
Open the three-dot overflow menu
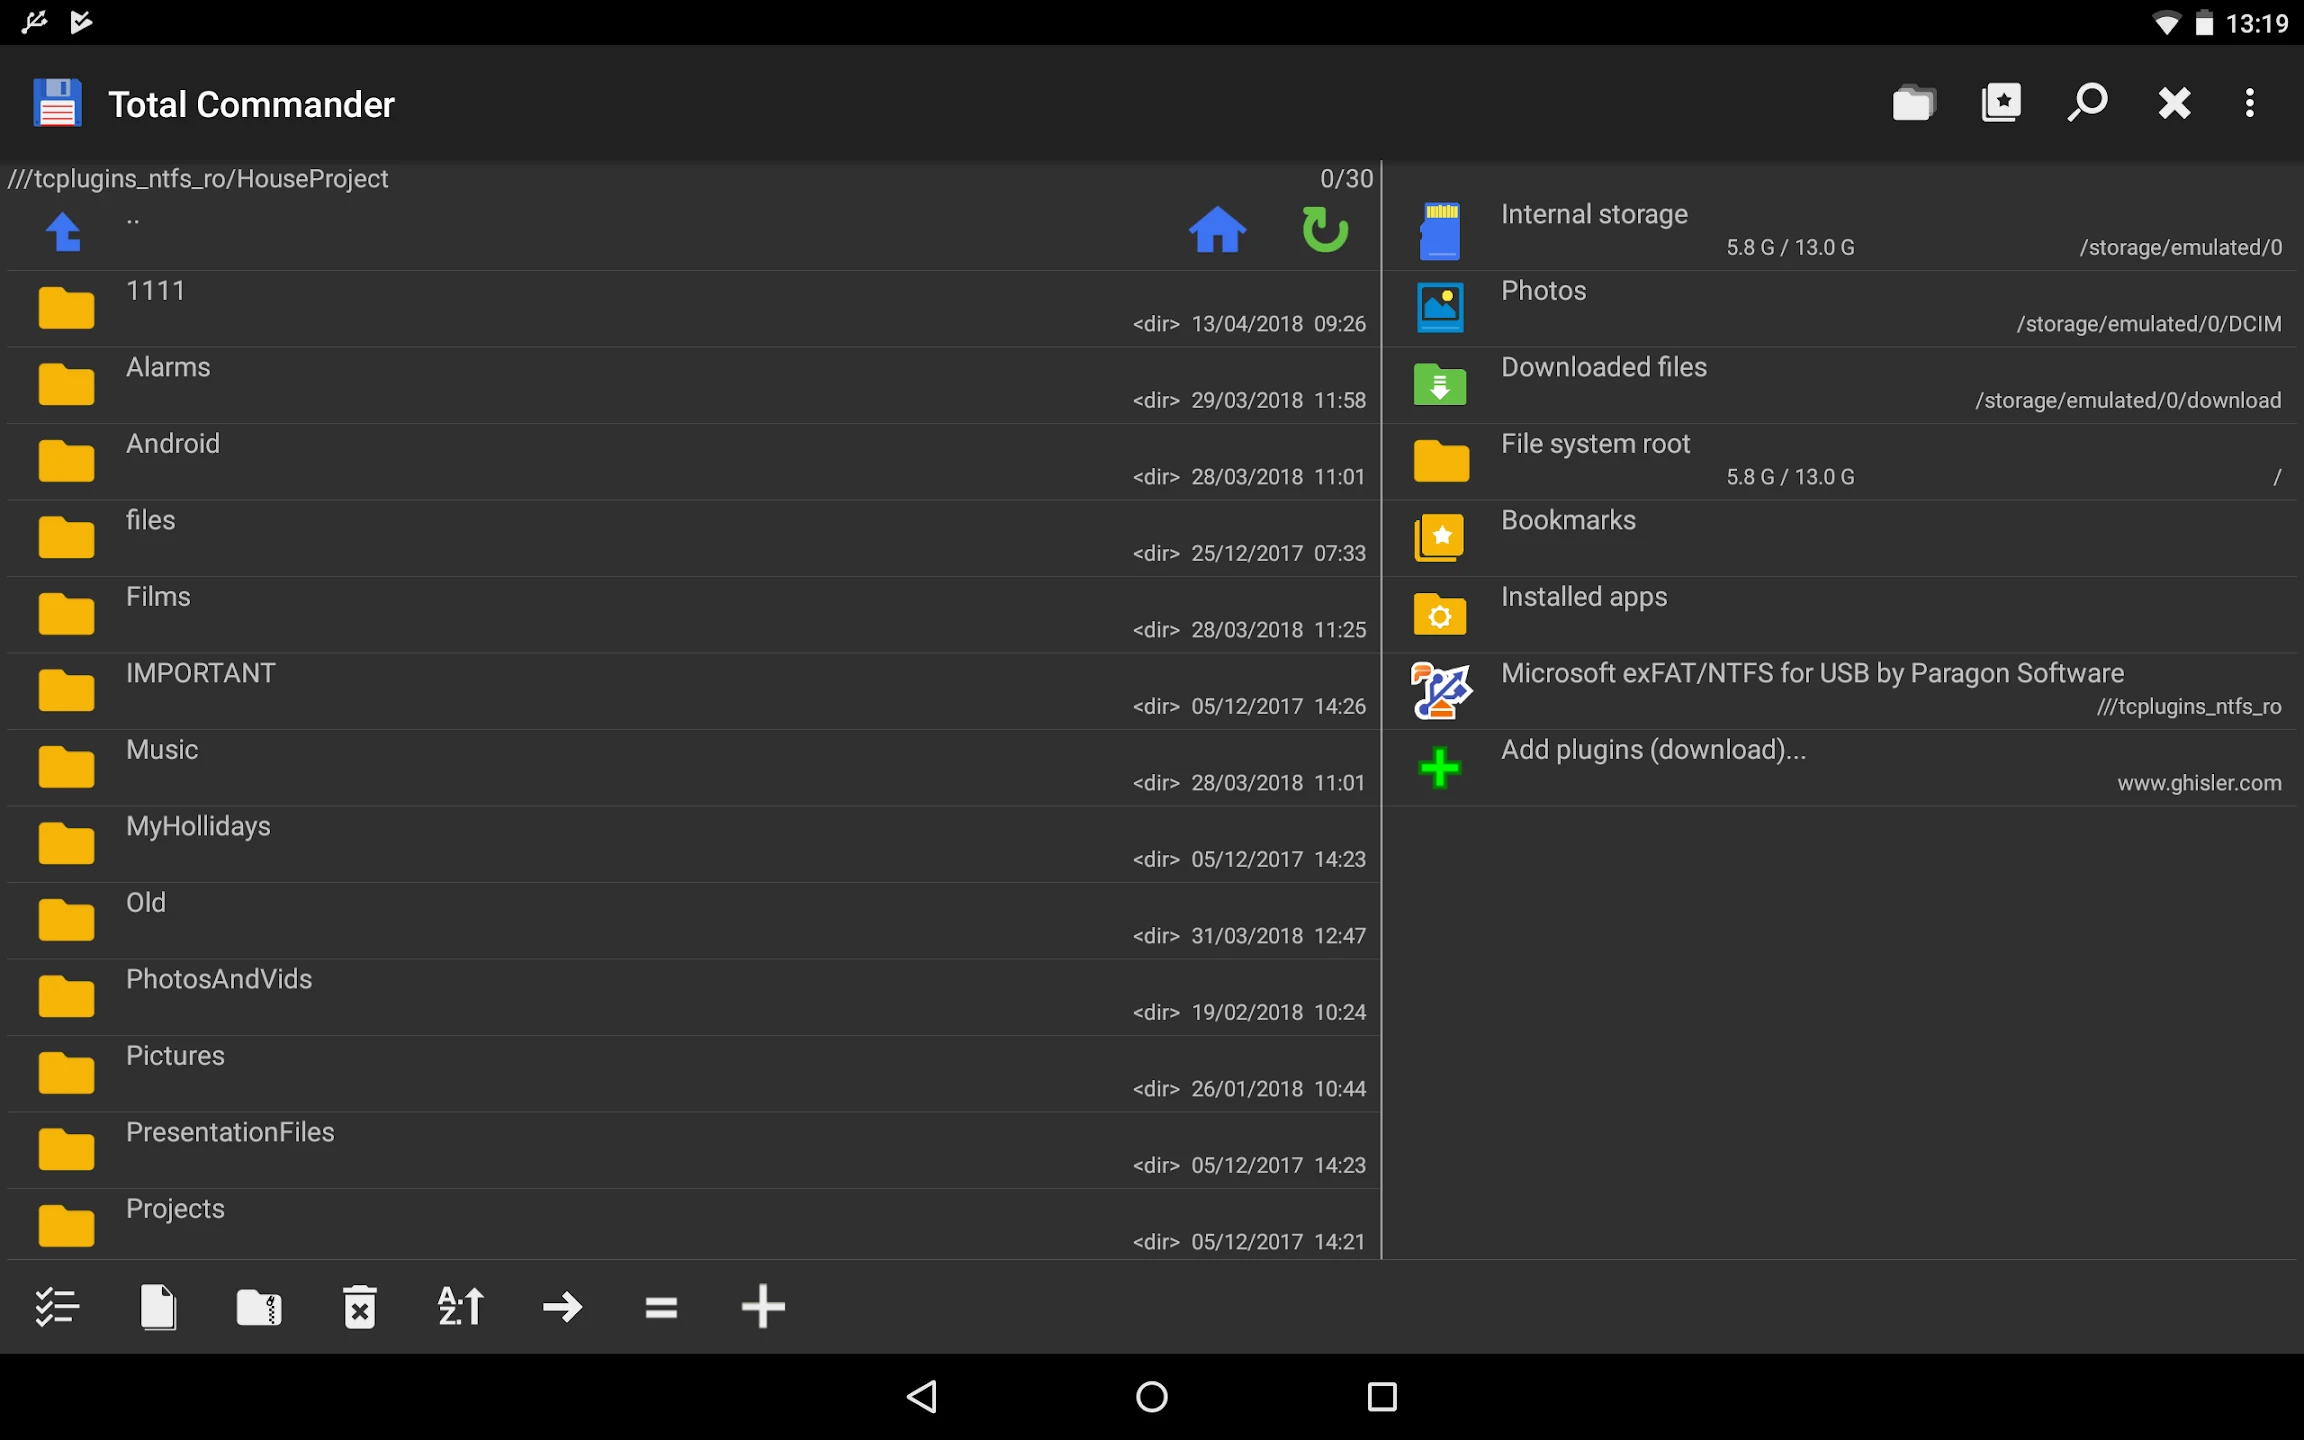(x=2250, y=103)
